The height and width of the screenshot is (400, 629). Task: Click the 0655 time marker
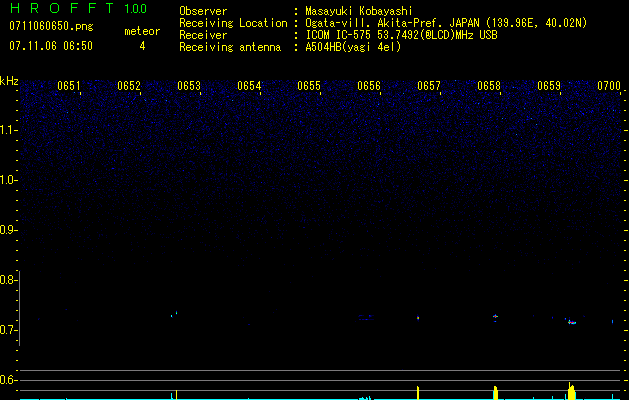309,86
